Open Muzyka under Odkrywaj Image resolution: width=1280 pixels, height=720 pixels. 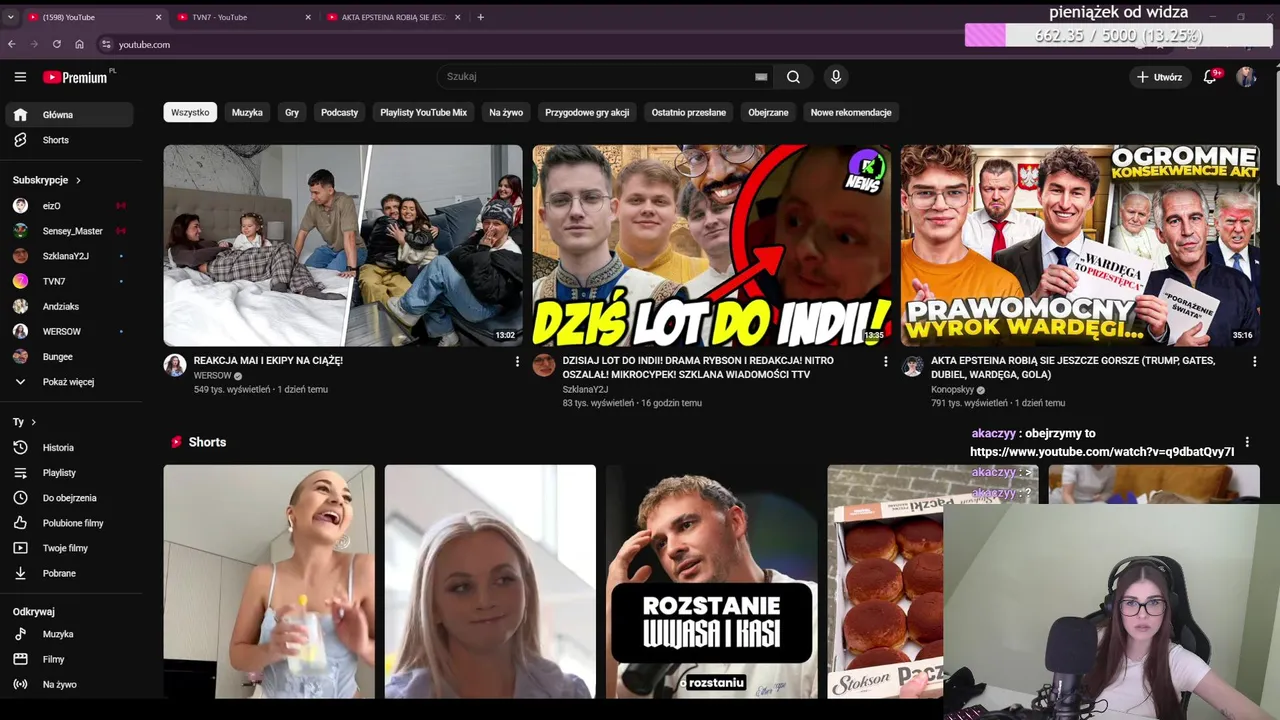point(68,634)
